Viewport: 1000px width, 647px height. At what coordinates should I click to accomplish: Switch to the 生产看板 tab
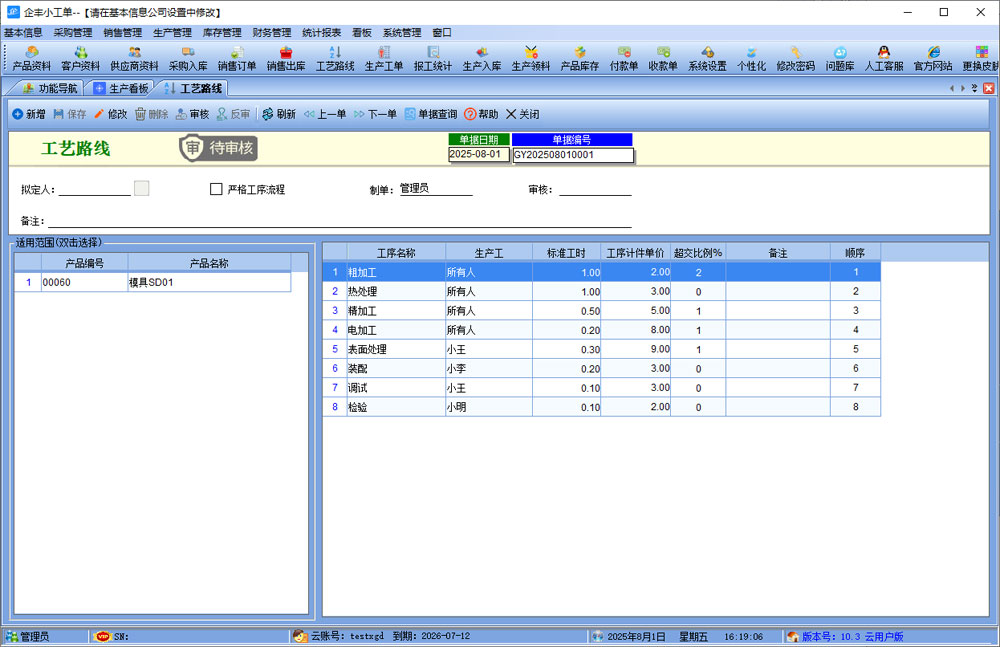click(x=121, y=88)
